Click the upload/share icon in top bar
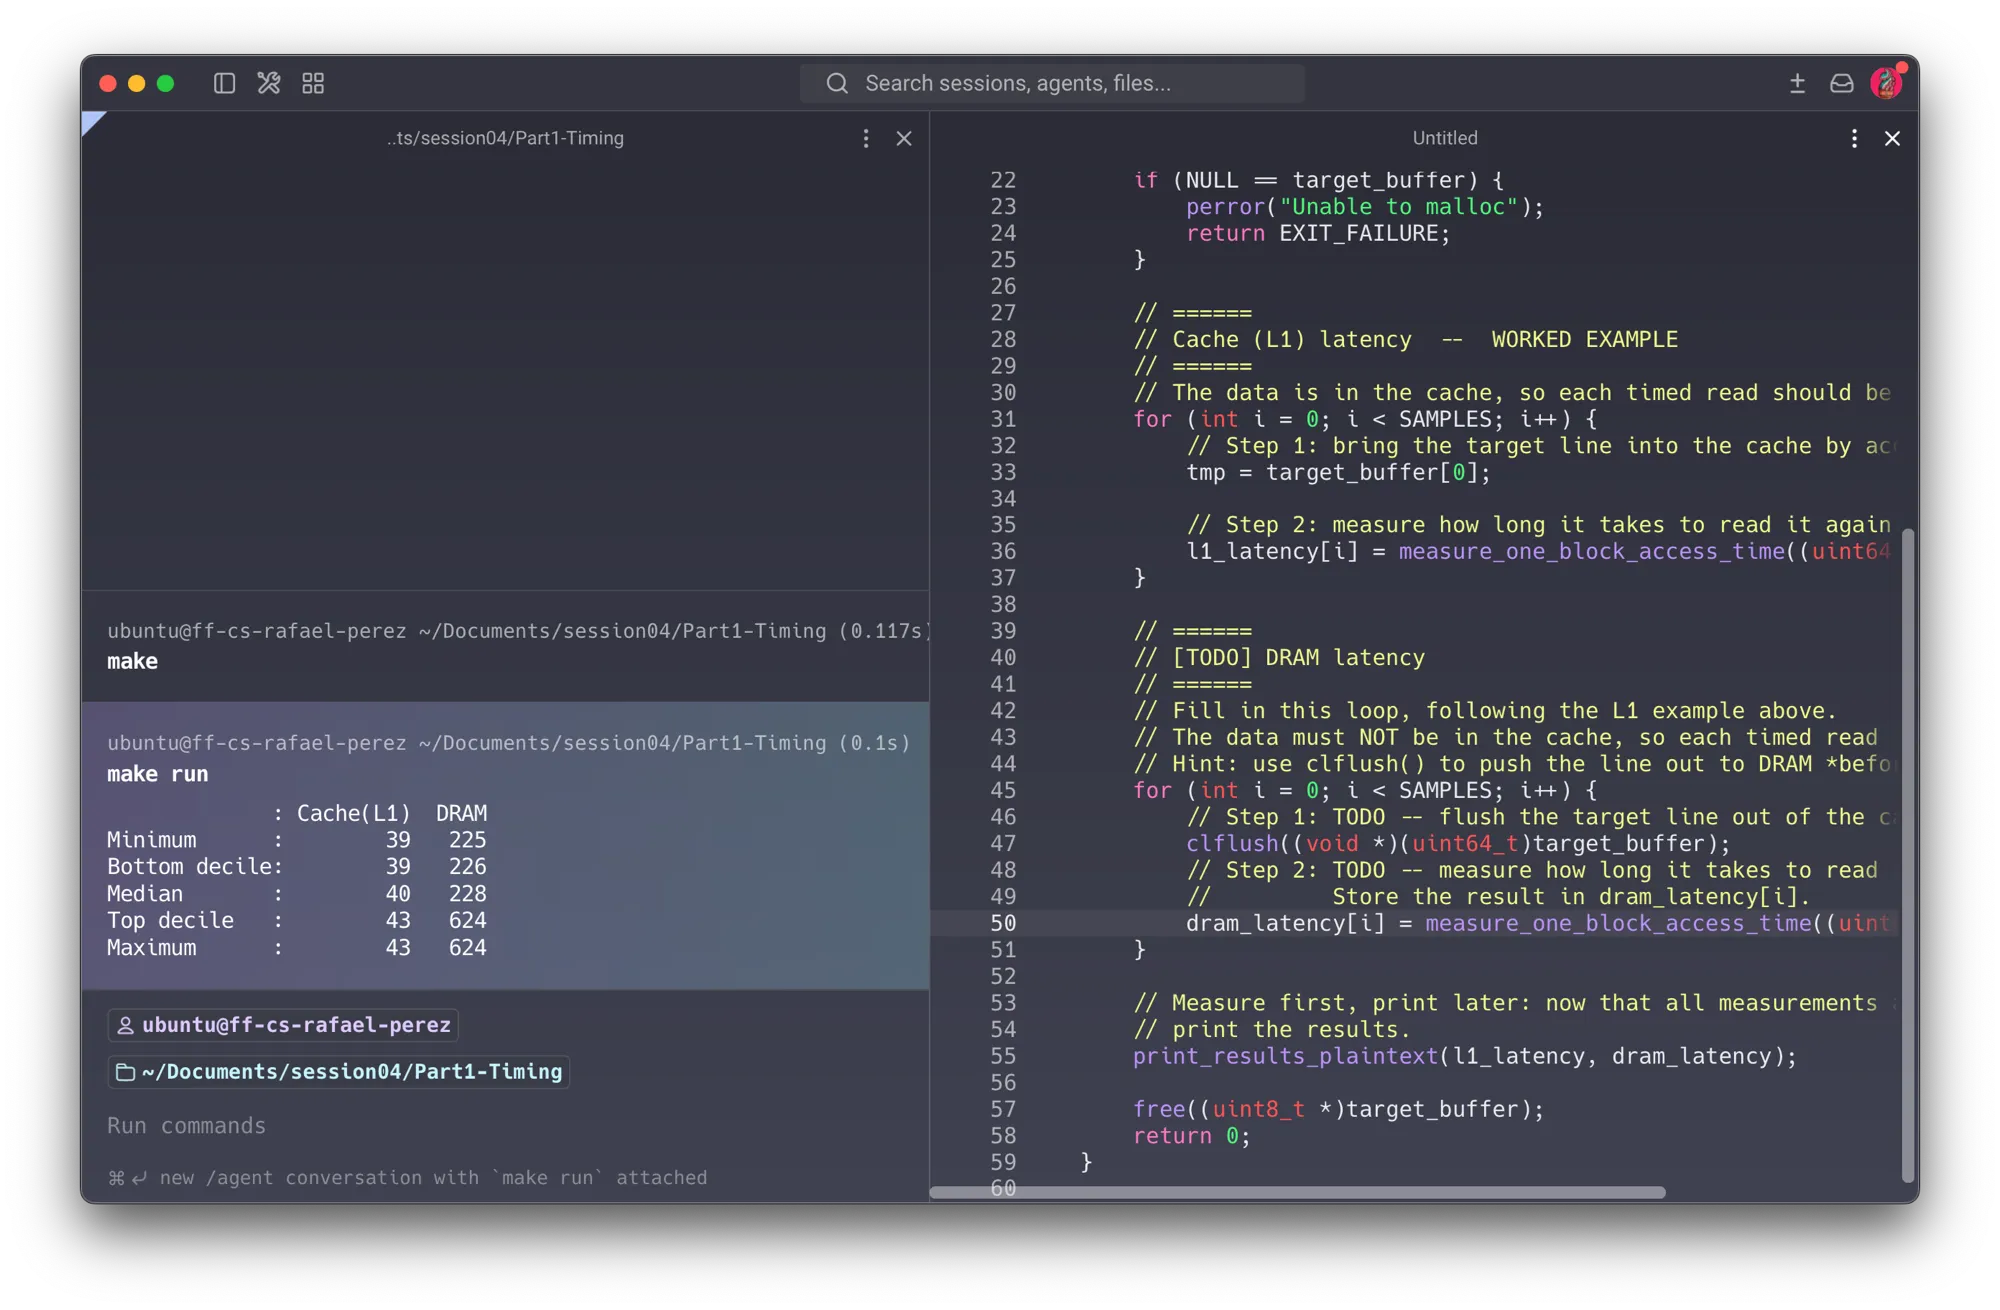The image size is (2000, 1310). pyautogui.click(x=1797, y=83)
